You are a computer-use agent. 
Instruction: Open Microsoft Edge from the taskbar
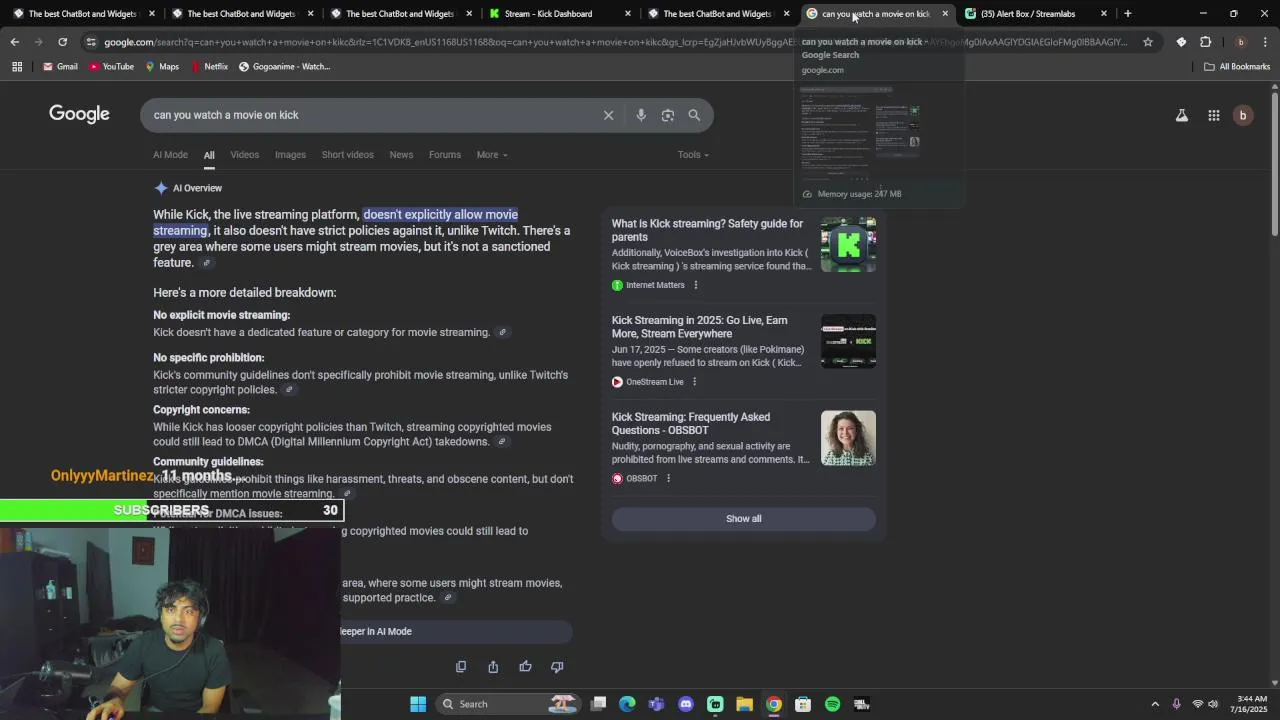pos(627,704)
